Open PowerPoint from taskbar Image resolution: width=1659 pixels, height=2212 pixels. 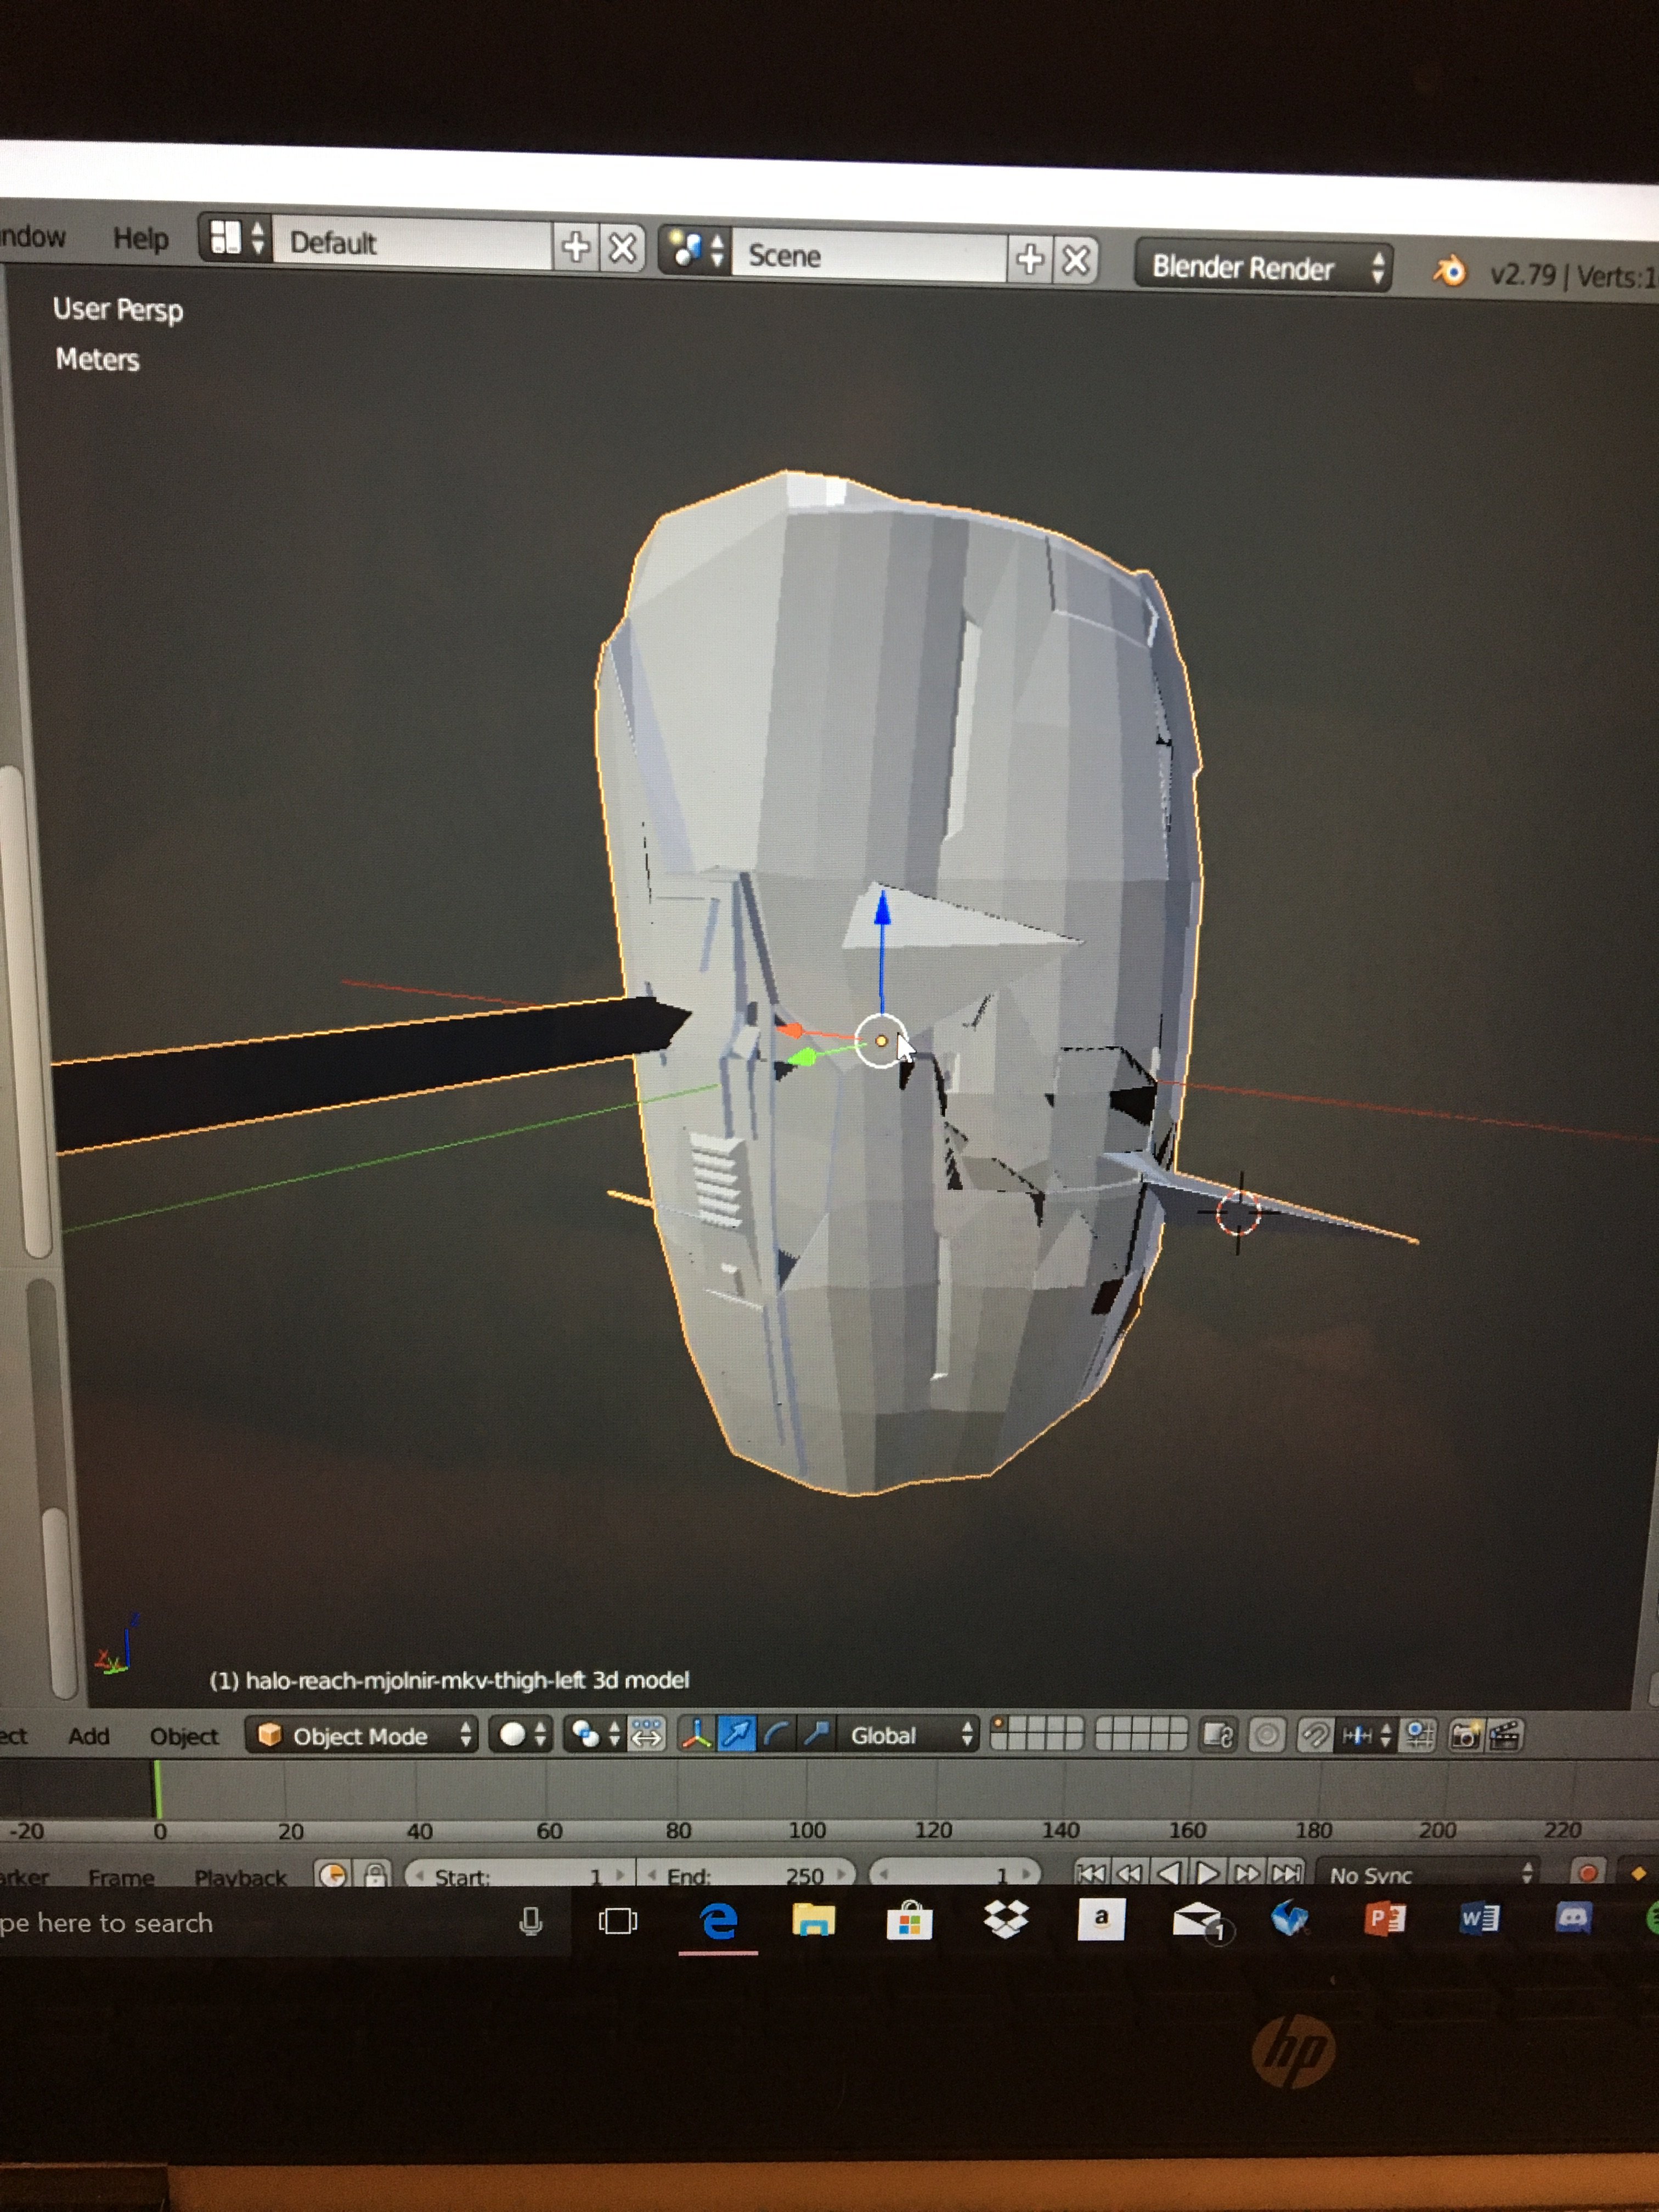point(1385,1918)
